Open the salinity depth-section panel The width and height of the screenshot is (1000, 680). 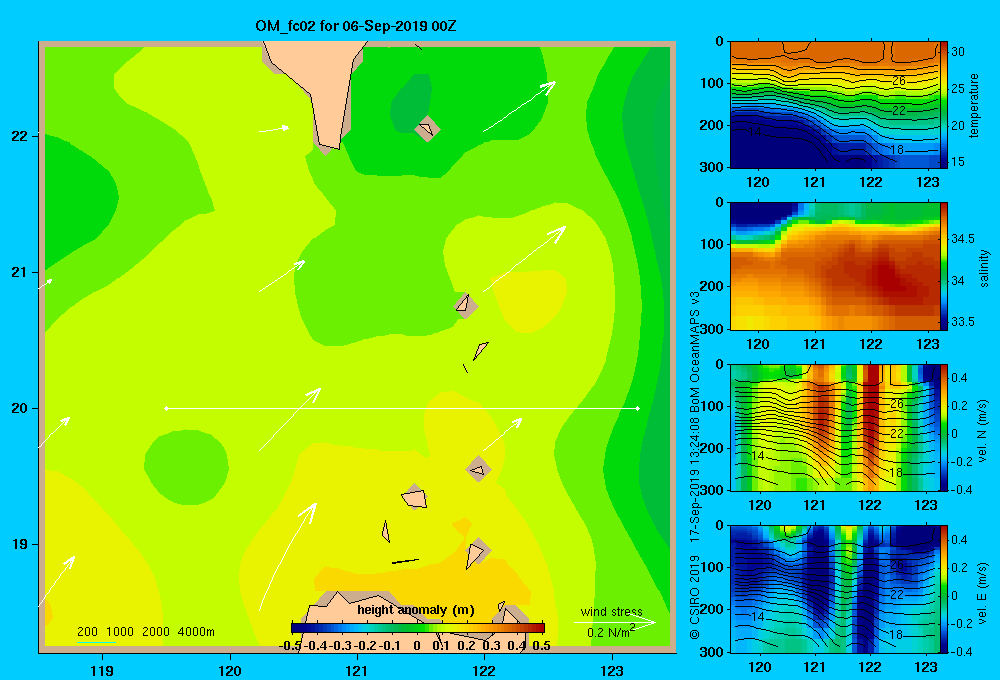pos(834,266)
